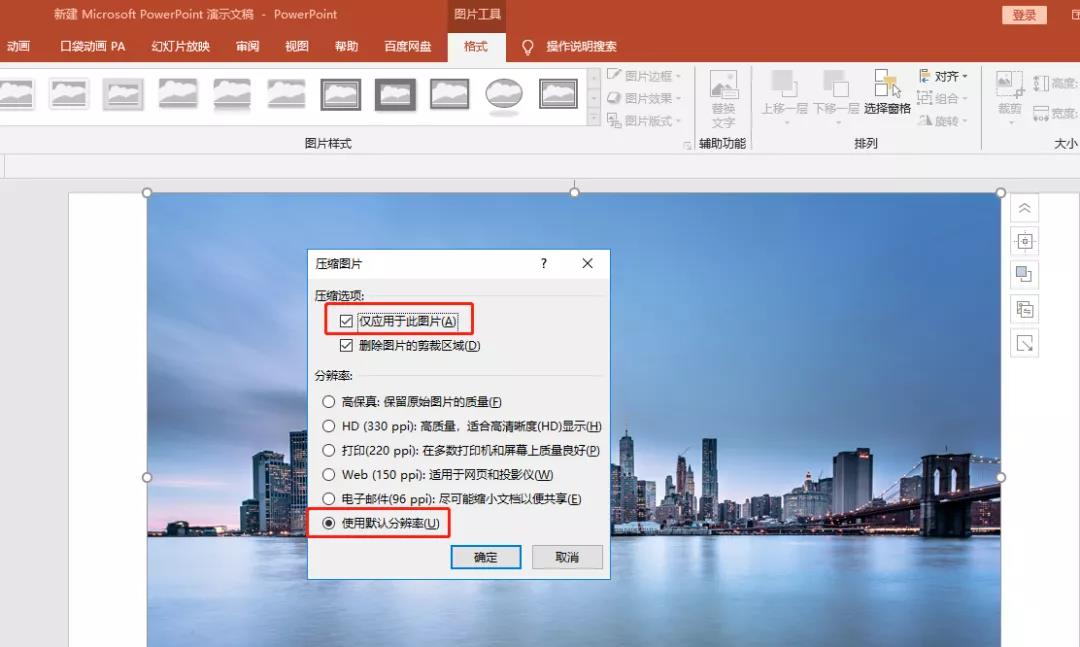Apply oval picture style thumbnail
This screenshot has width=1080, height=647.
coord(503,94)
